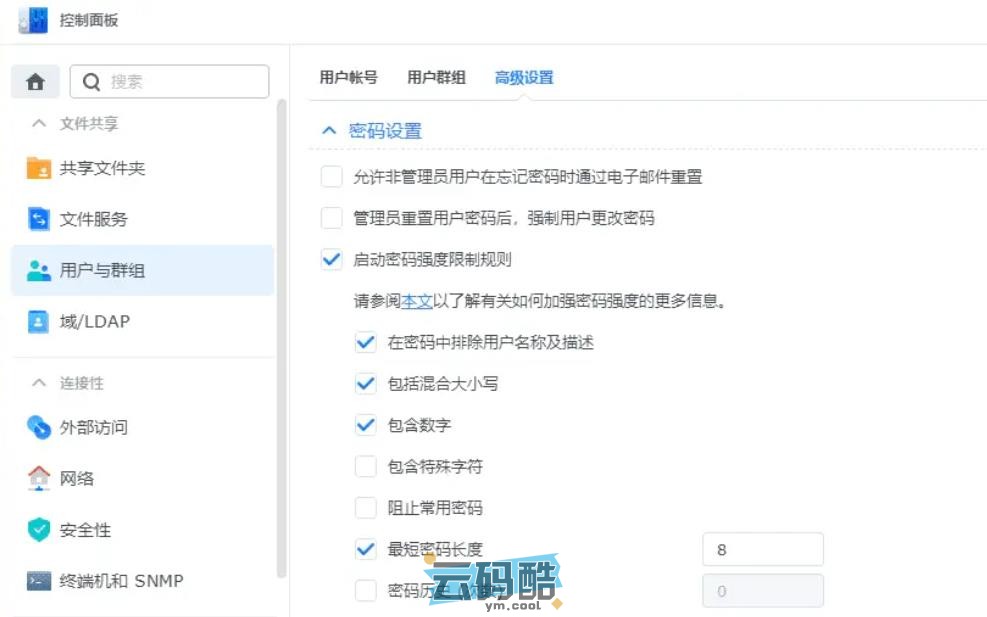Switch to the 用户帐号 tab
Viewport: 987px width, 617px height.
tap(348, 78)
